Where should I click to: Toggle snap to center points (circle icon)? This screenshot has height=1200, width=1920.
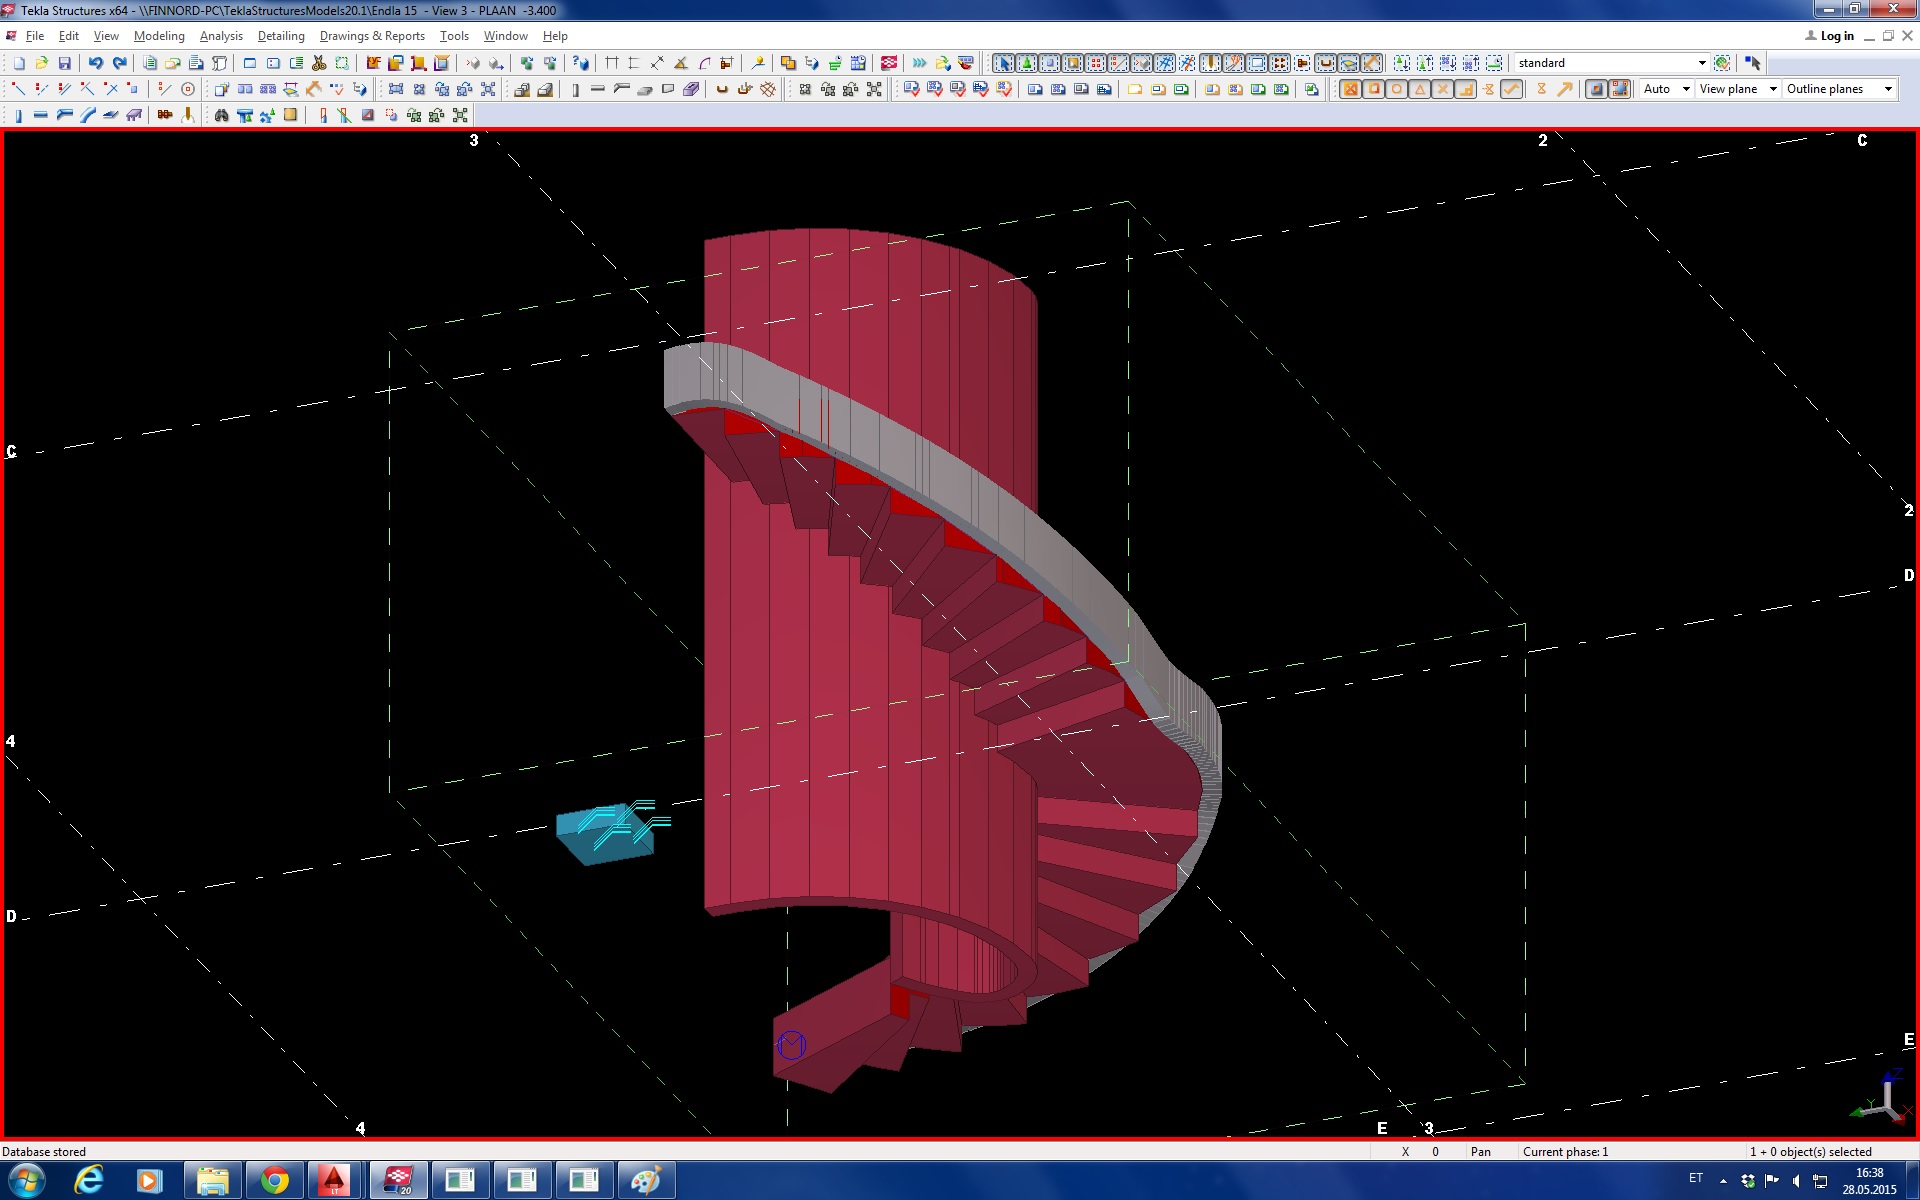[x=1396, y=89]
